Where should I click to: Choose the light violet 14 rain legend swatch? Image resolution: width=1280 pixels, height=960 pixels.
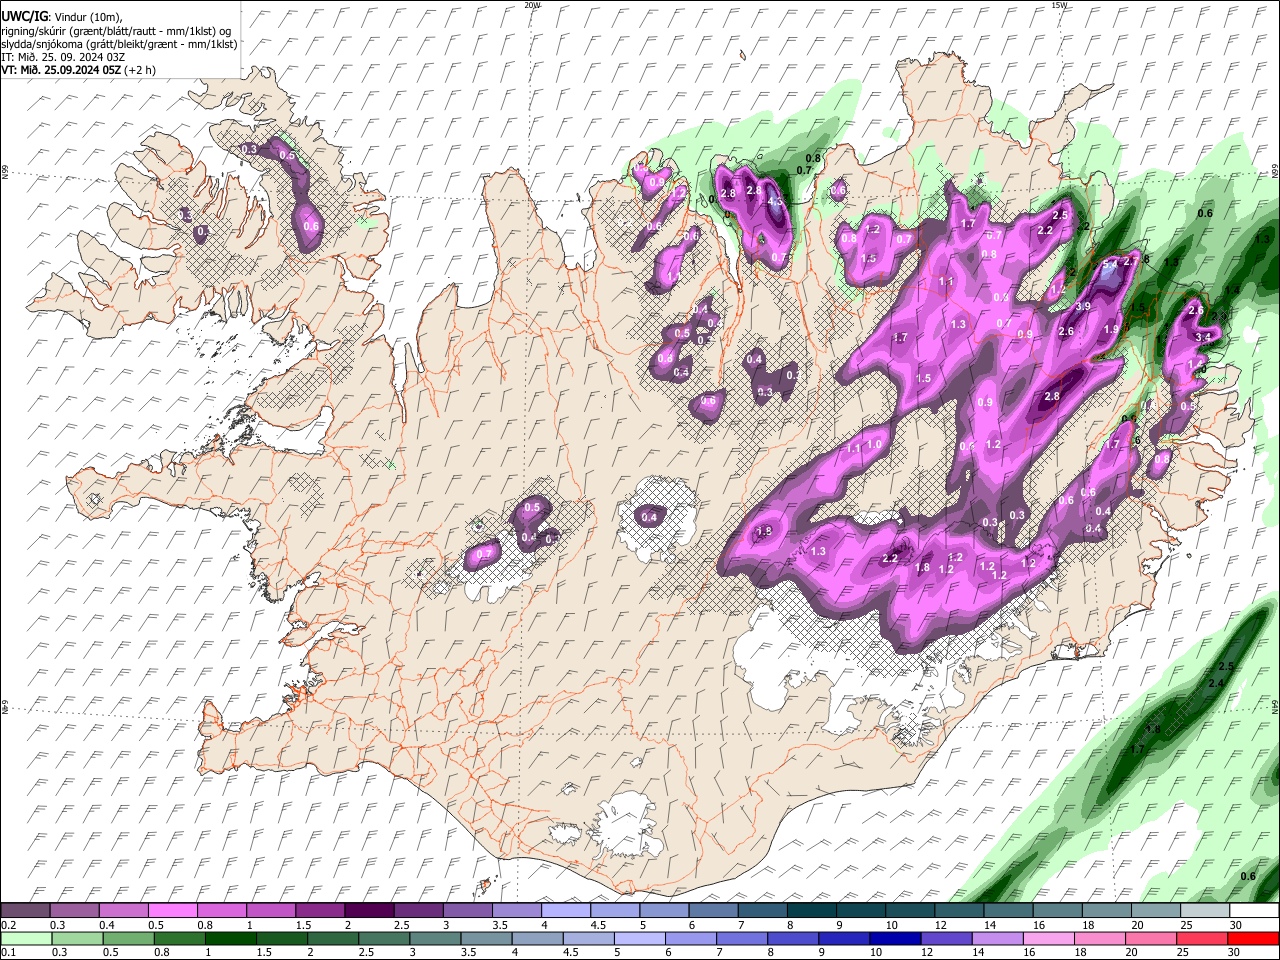click(x=997, y=939)
